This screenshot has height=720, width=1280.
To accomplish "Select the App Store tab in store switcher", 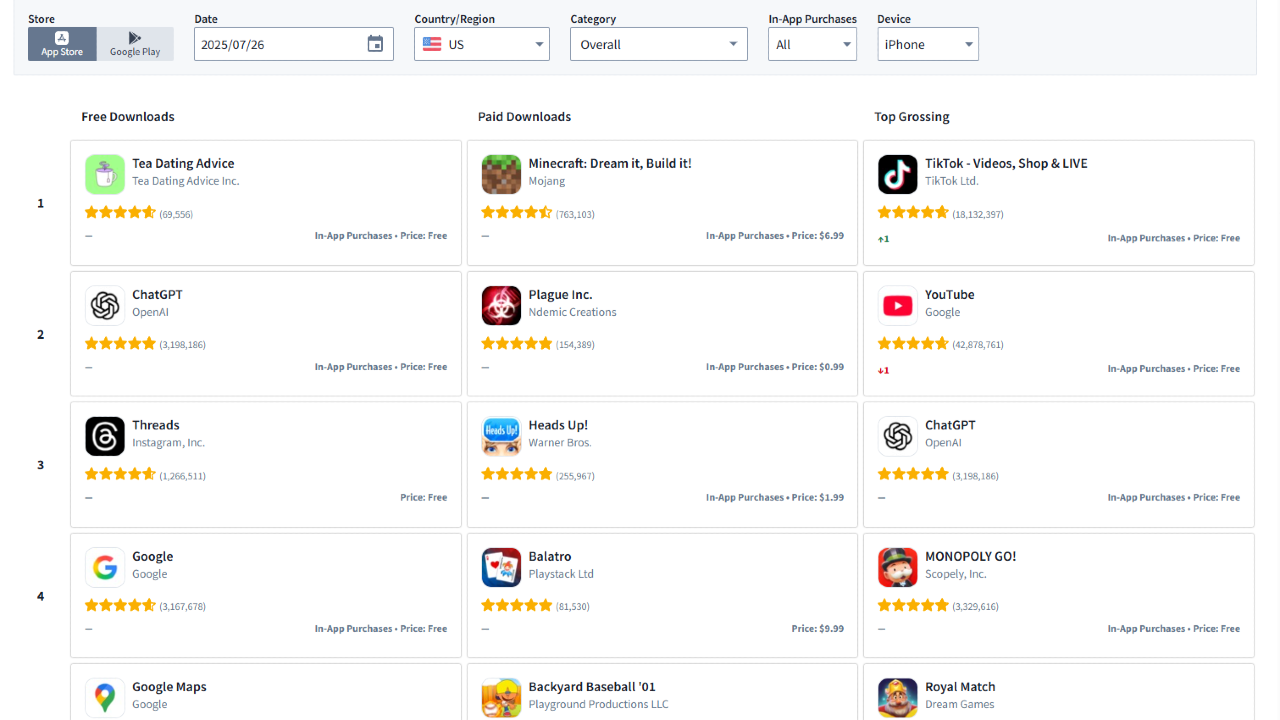I will pyautogui.click(x=61, y=43).
